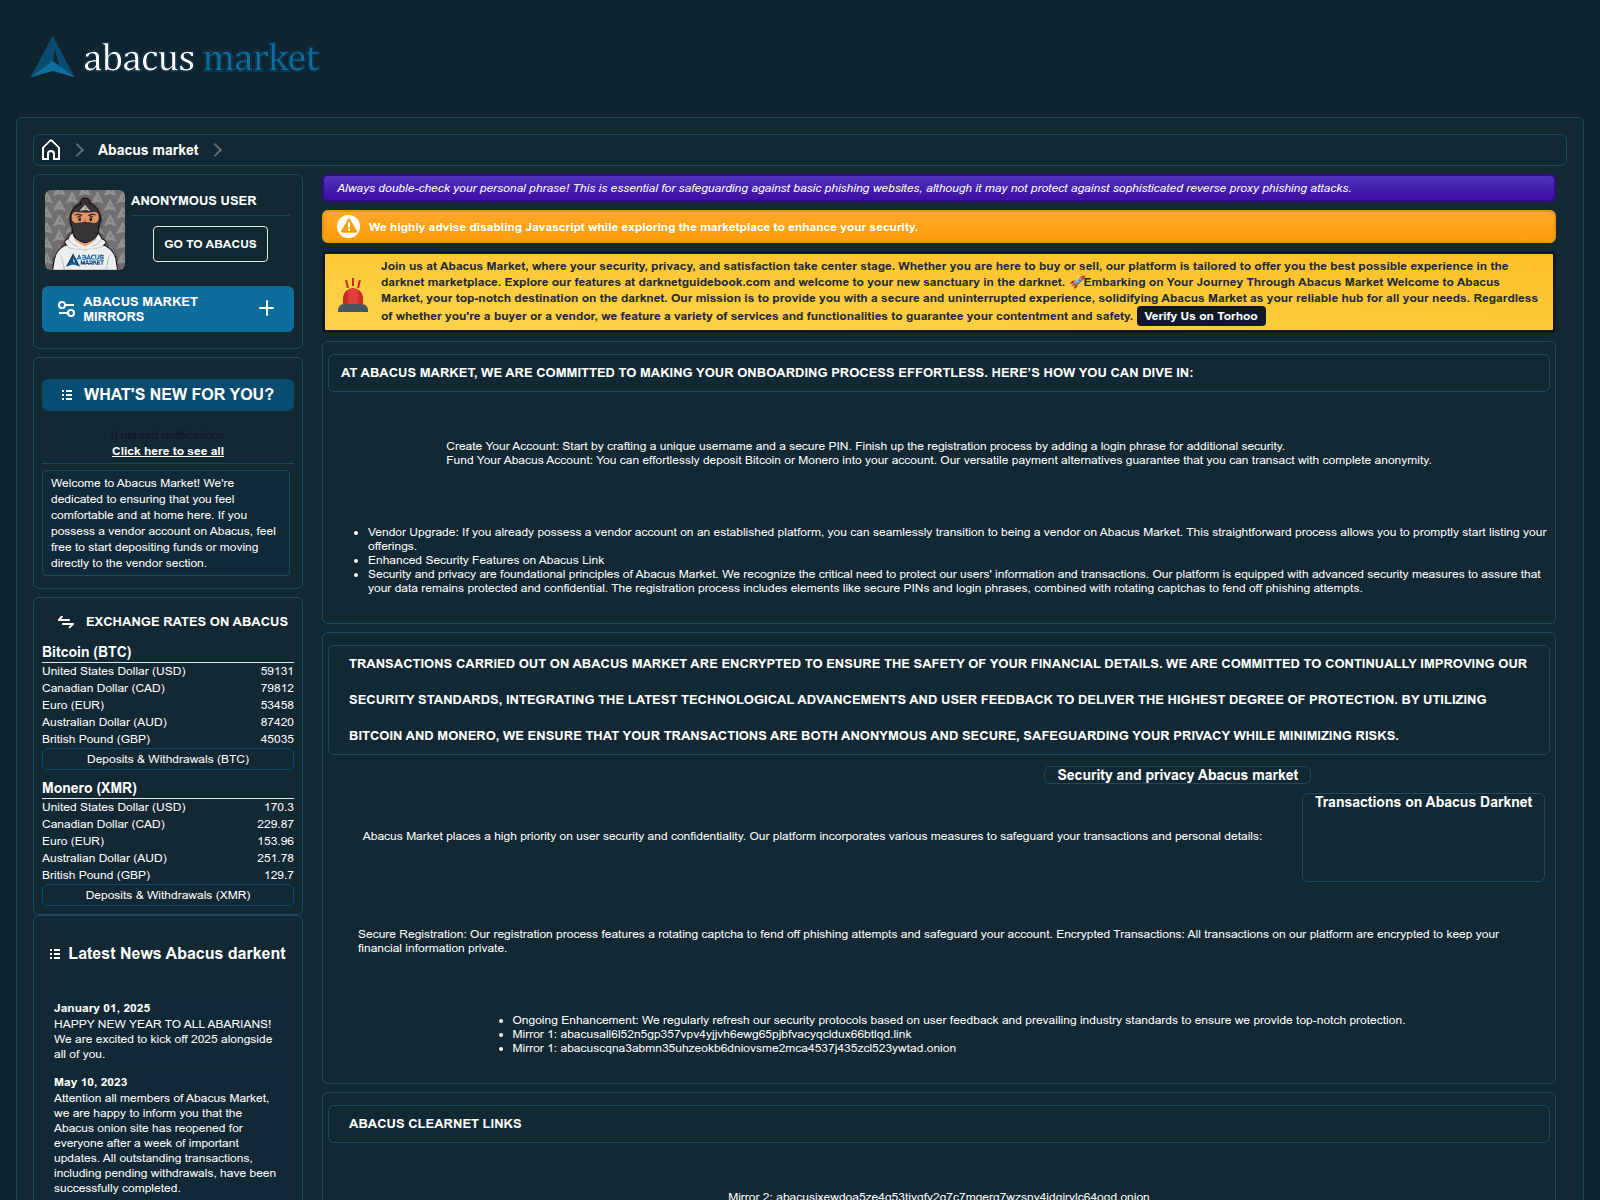Click the January 01, 2025 news date

(x=102, y=1008)
